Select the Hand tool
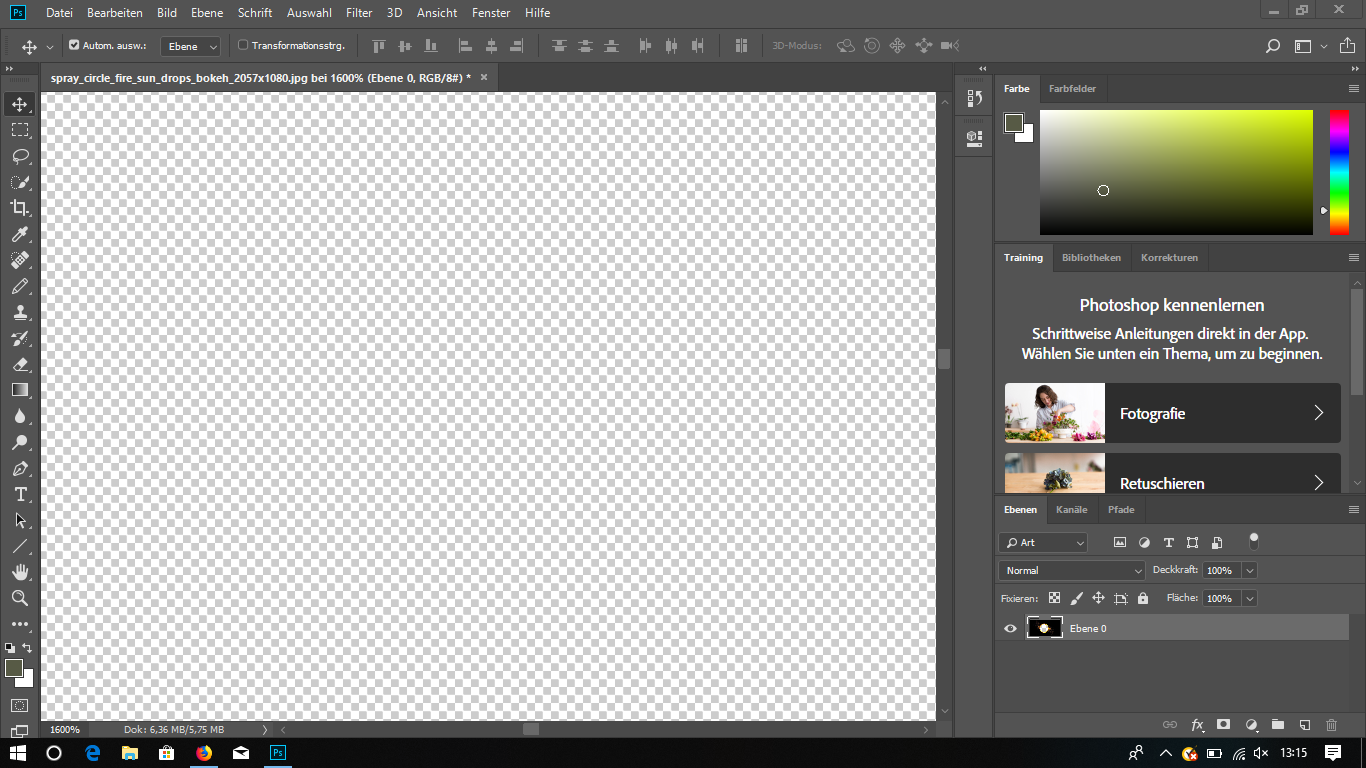 pyautogui.click(x=20, y=572)
